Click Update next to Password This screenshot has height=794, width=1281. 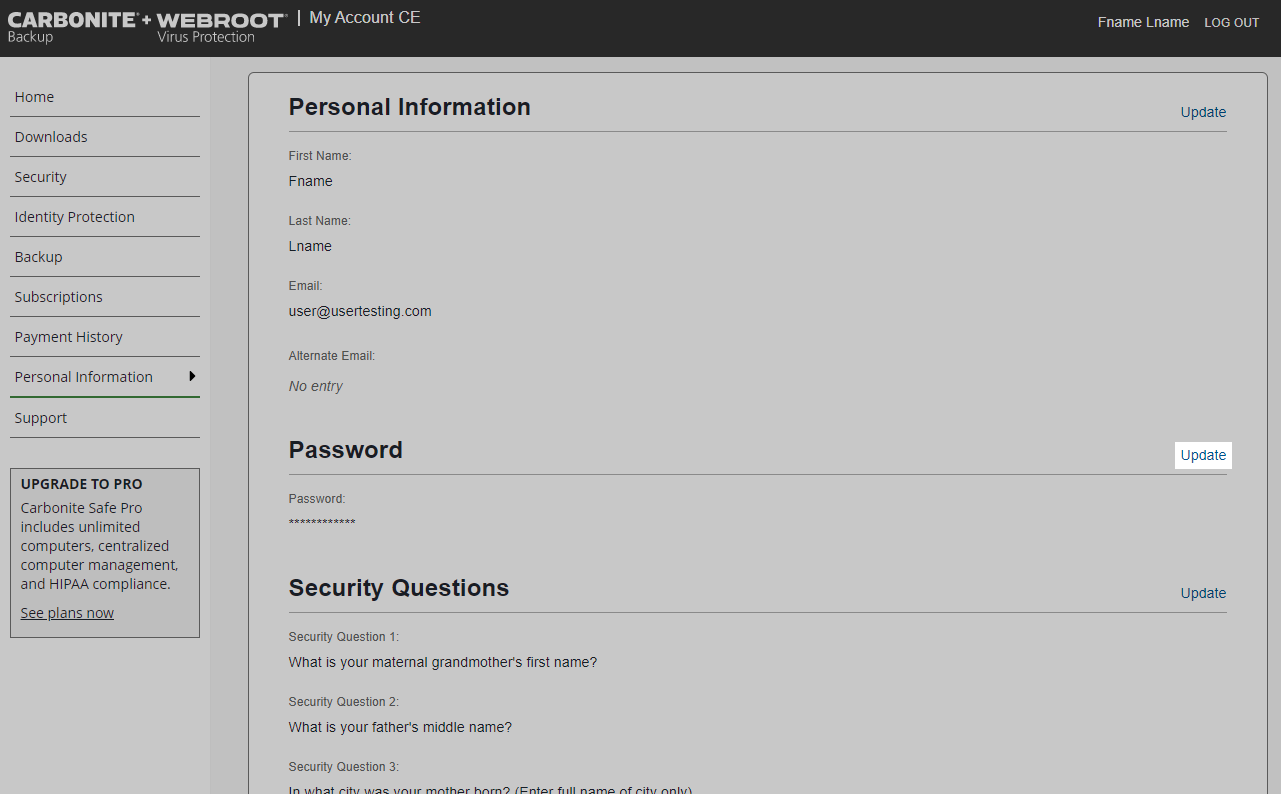point(1203,455)
